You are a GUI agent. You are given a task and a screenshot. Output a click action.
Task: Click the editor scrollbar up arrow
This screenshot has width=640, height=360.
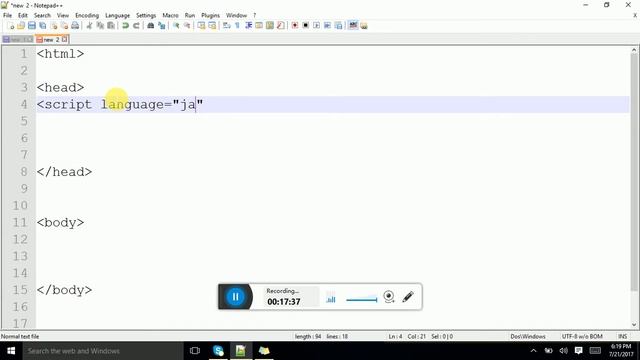pyautogui.click(x=634, y=50)
